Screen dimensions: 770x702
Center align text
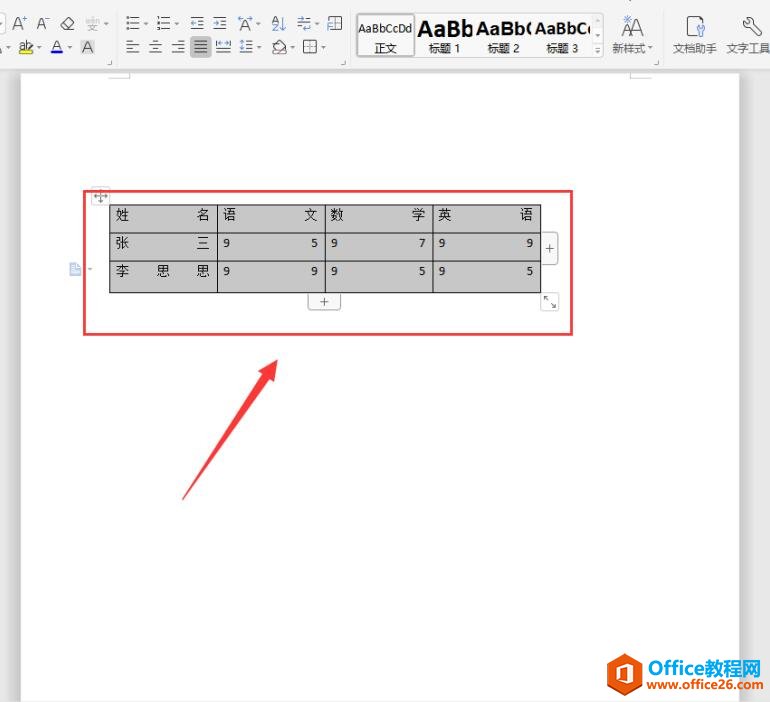tap(155, 47)
